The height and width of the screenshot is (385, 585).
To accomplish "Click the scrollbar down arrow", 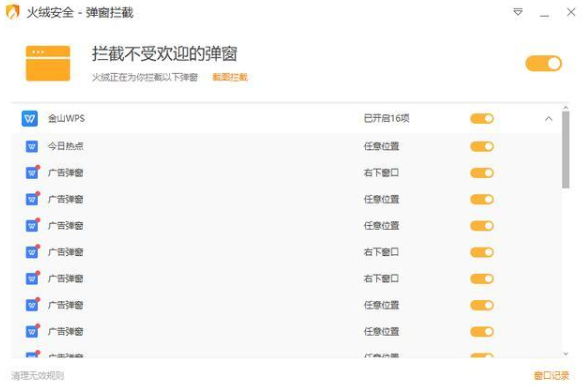I will pyautogui.click(x=566, y=353).
